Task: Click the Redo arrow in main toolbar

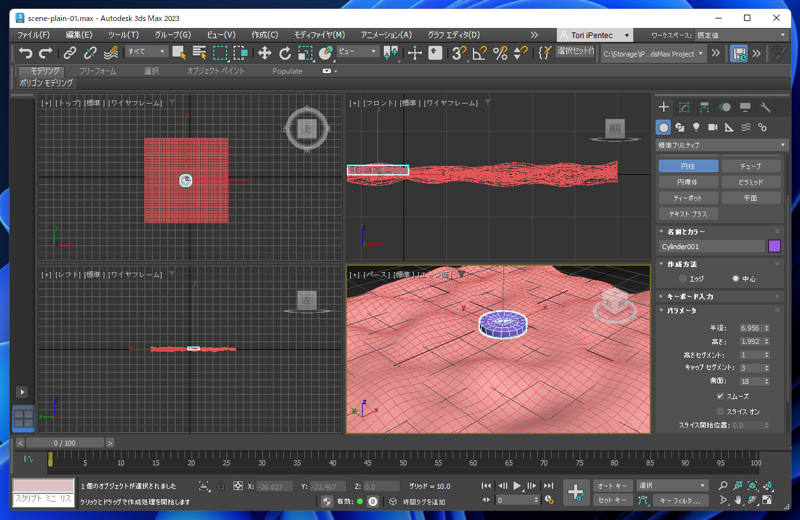Action: [x=46, y=53]
